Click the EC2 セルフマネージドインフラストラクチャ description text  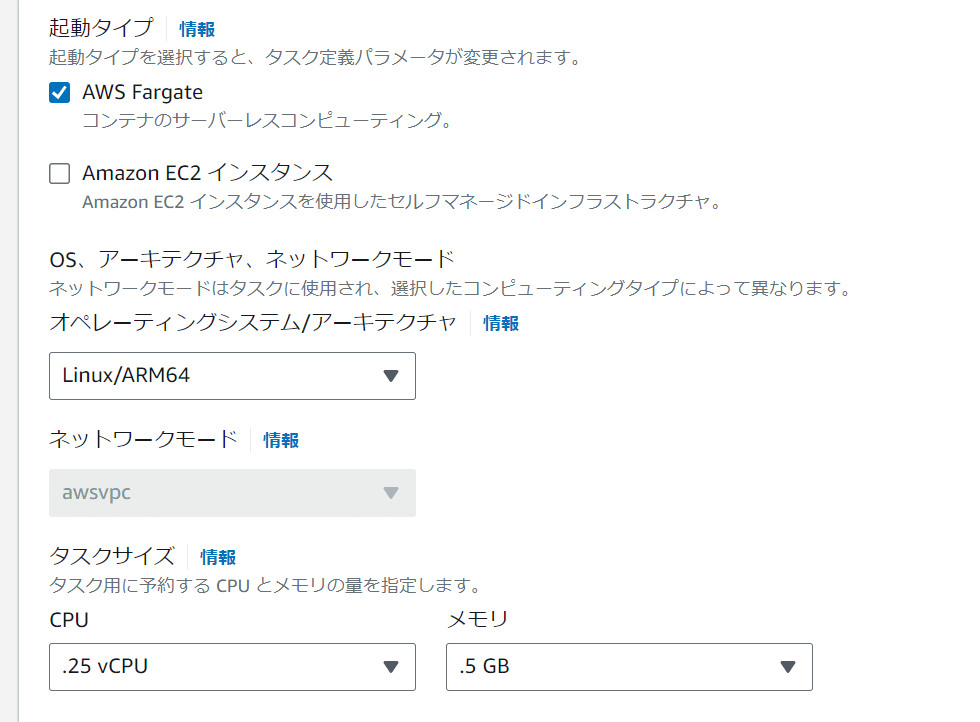tap(401, 202)
